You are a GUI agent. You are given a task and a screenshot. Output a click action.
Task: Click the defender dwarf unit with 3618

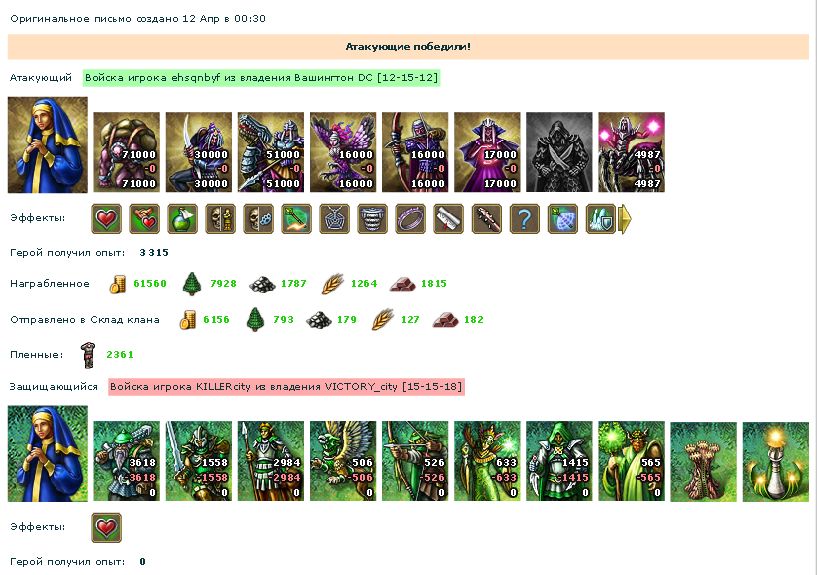tap(127, 461)
